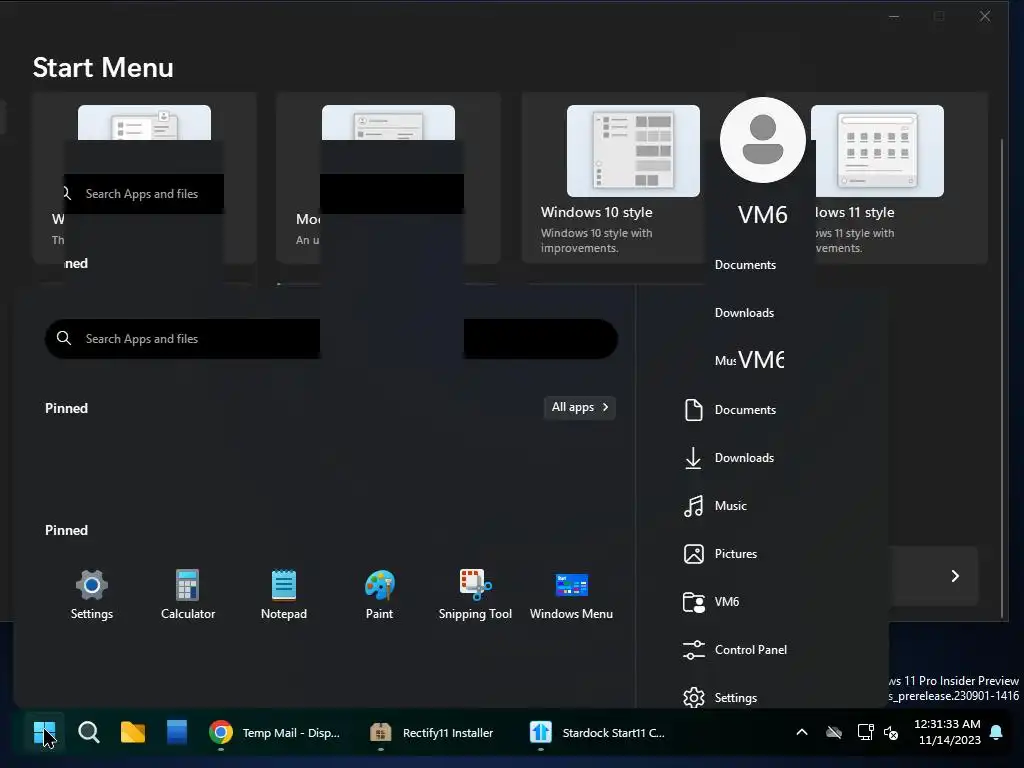The image size is (1024, 768).
Task: Open Control Panel from Start menu
Action: pyautogui.click(x=735, y=650)
